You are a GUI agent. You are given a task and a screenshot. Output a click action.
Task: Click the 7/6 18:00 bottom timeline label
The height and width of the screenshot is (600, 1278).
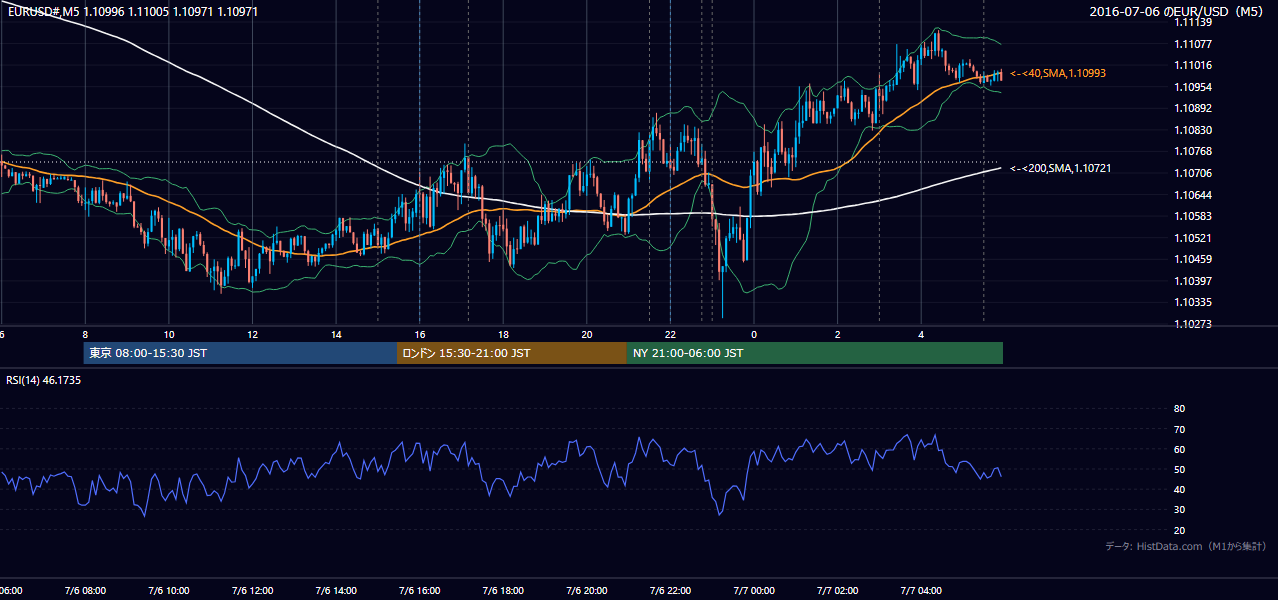[x=503, y=591]
